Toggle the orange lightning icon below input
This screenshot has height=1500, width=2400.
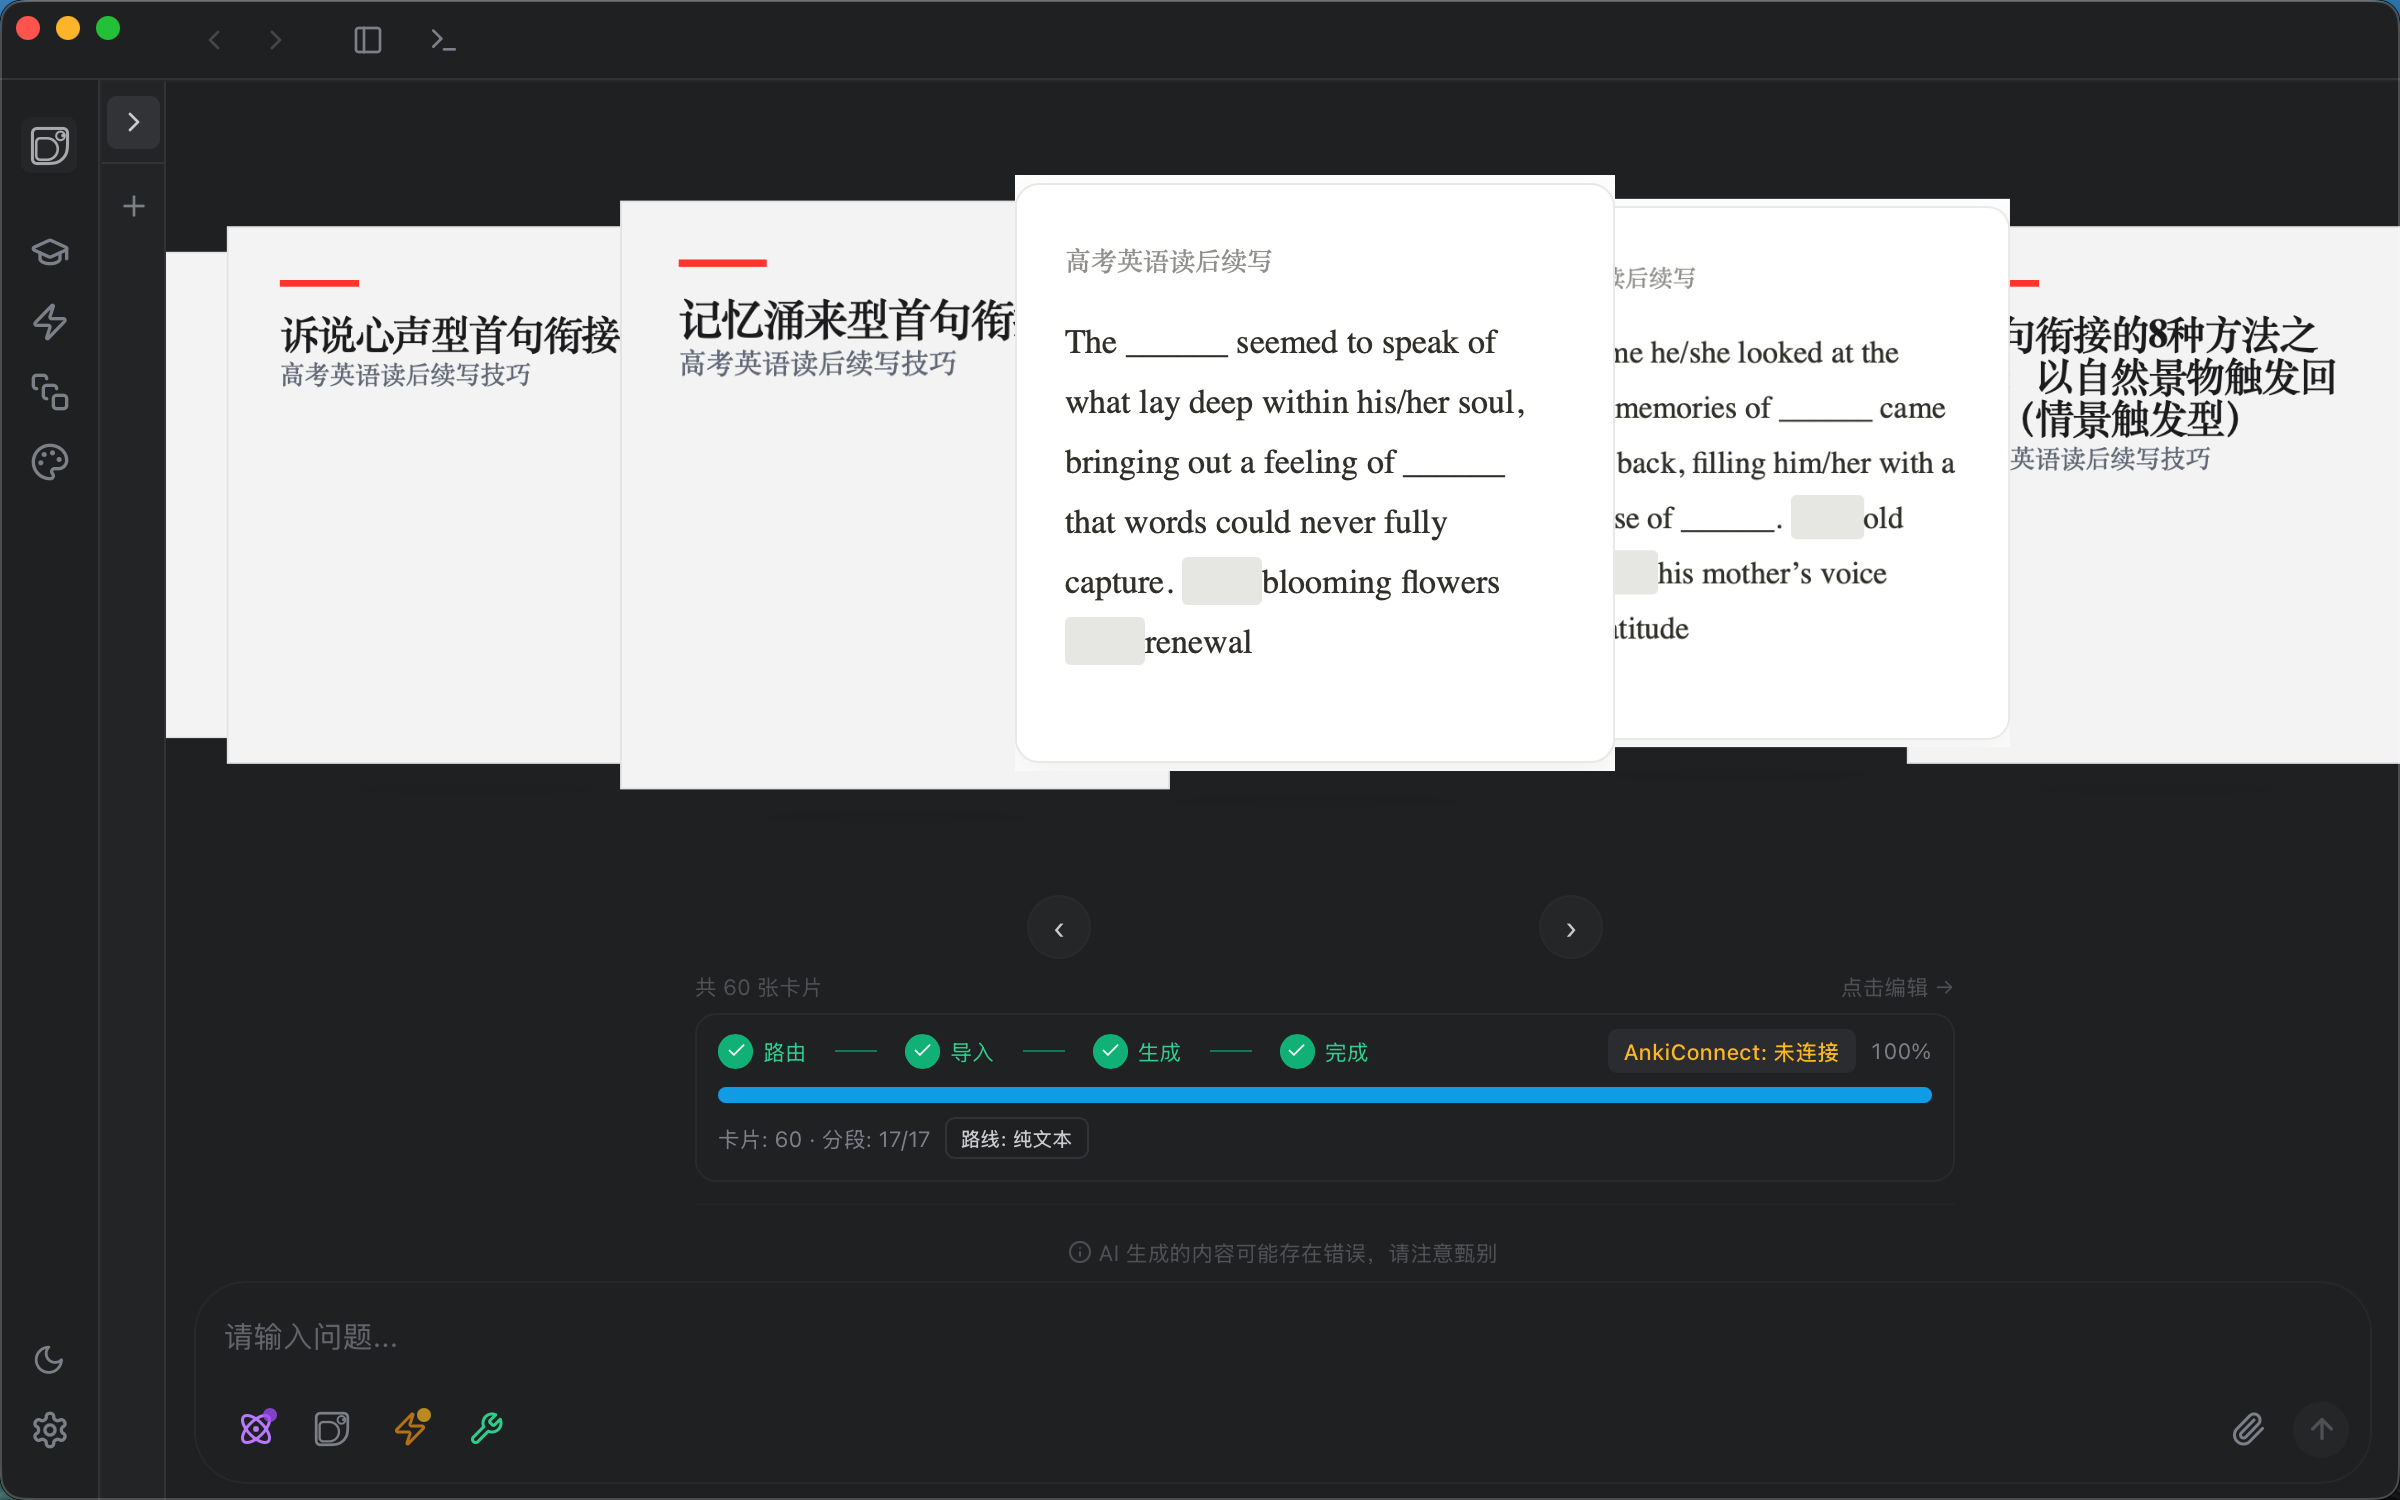411,1428
